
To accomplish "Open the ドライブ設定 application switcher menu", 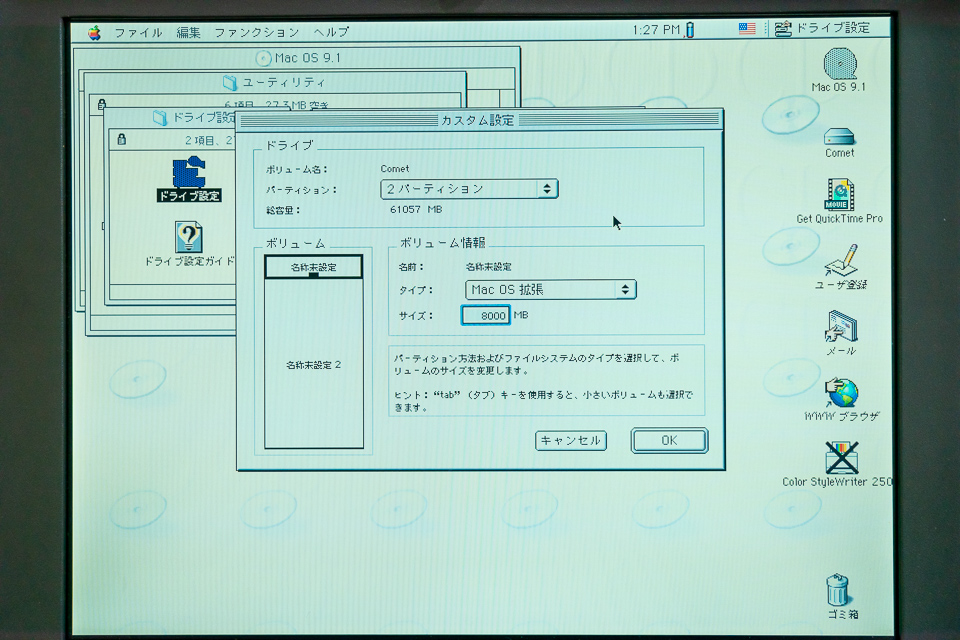I will (821, 28).
